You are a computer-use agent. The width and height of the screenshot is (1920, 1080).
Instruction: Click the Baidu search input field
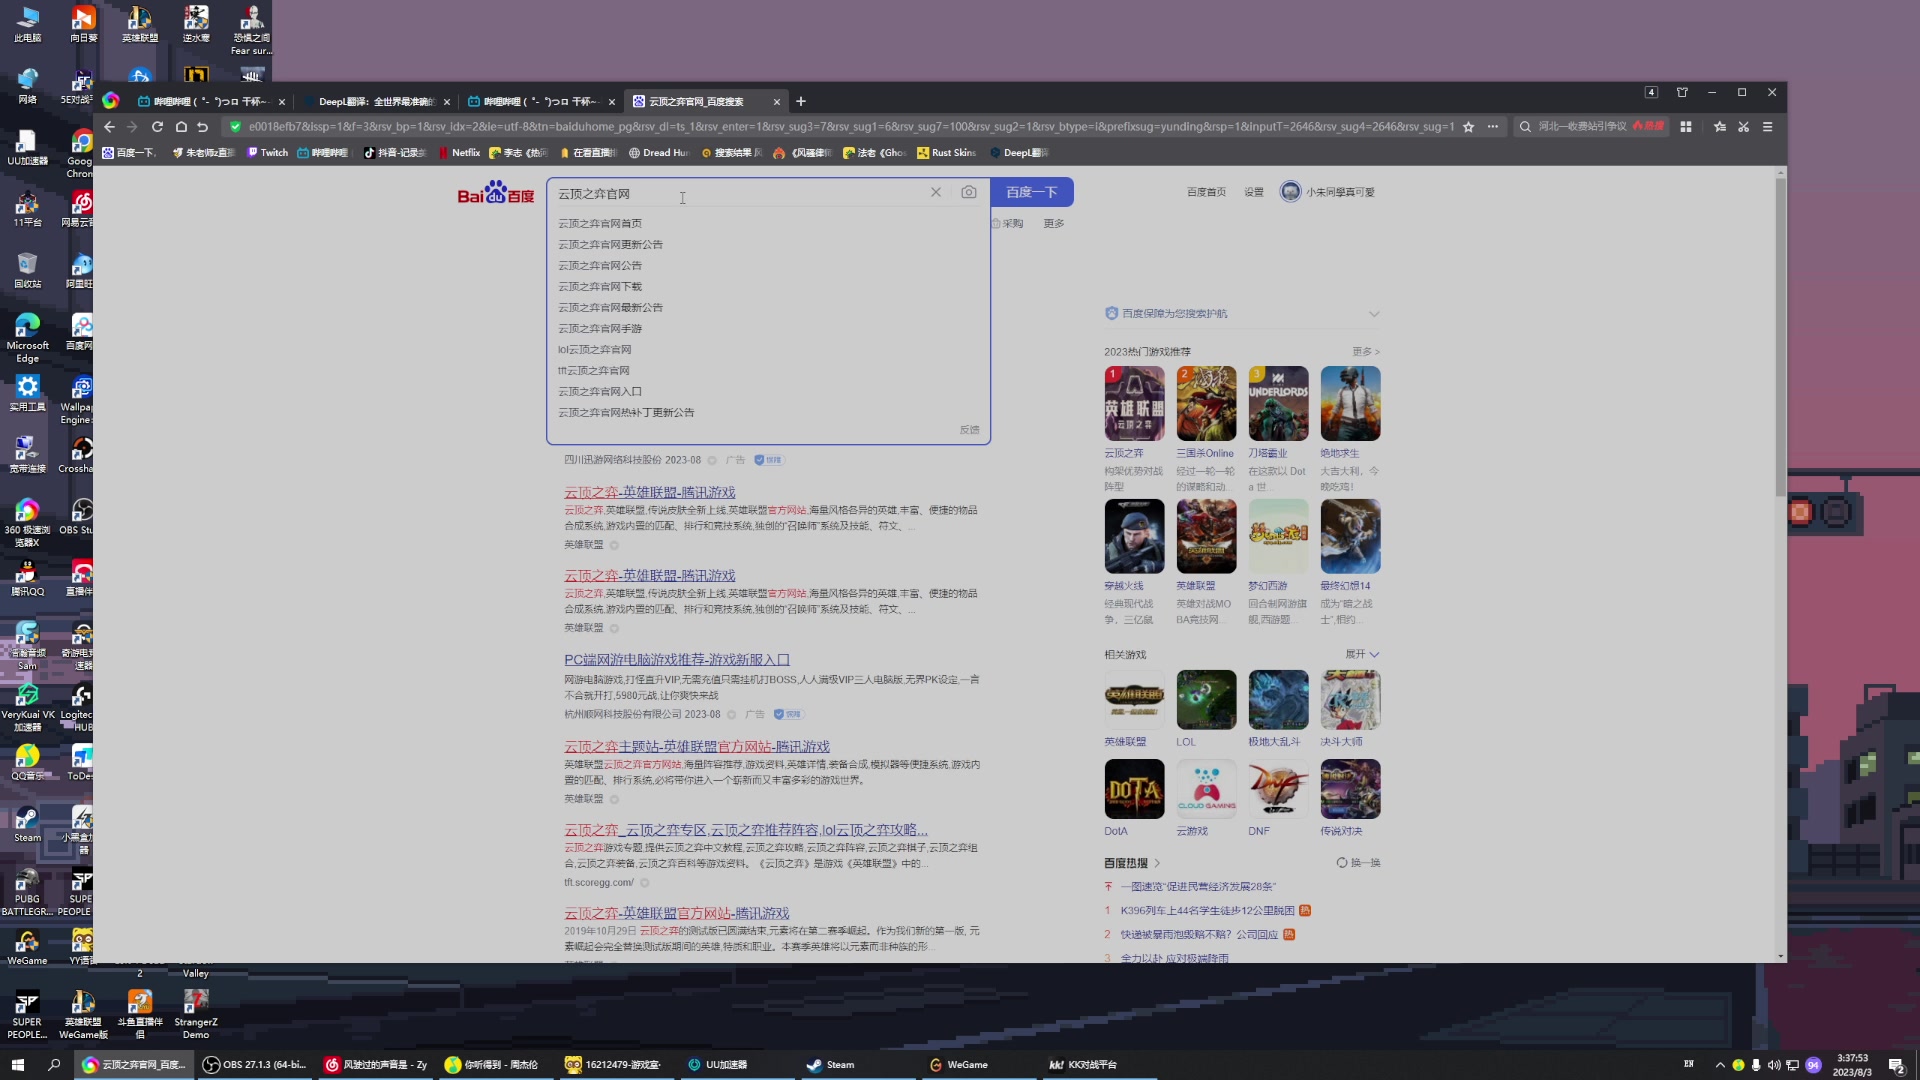(740, 193)
